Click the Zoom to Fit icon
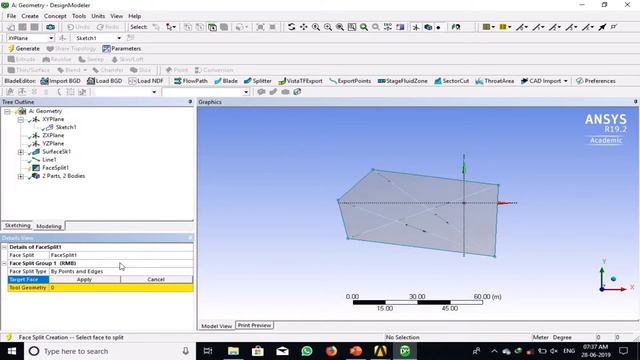Screen dimensions: 640x360 [340, 27]
